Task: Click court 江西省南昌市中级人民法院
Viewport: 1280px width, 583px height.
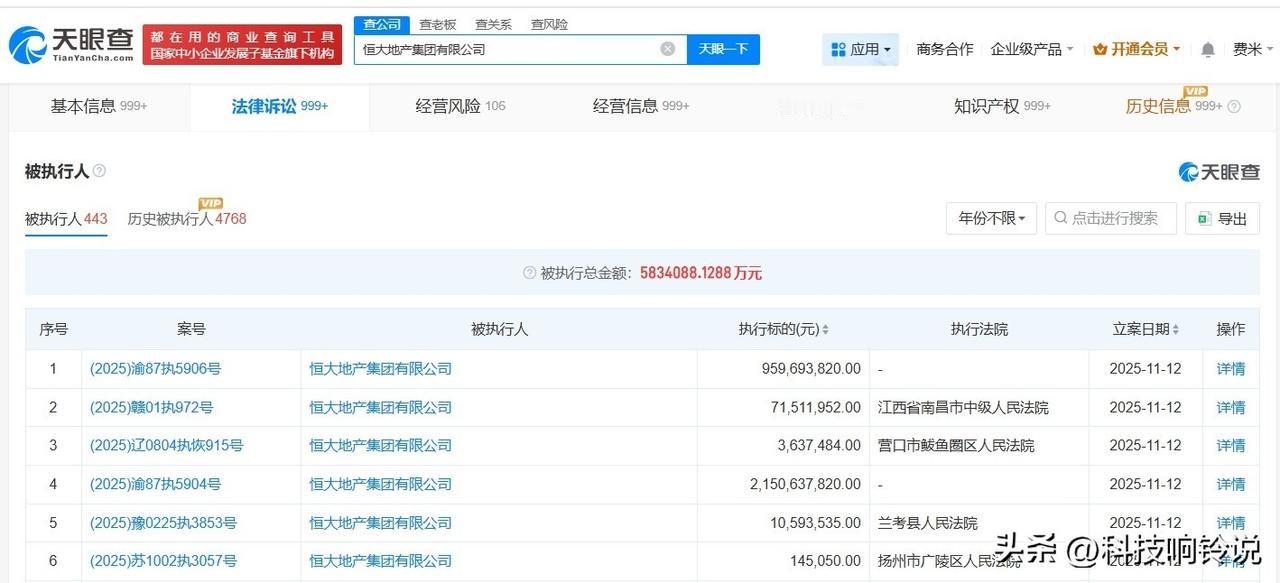Action: tap(963, 407)
